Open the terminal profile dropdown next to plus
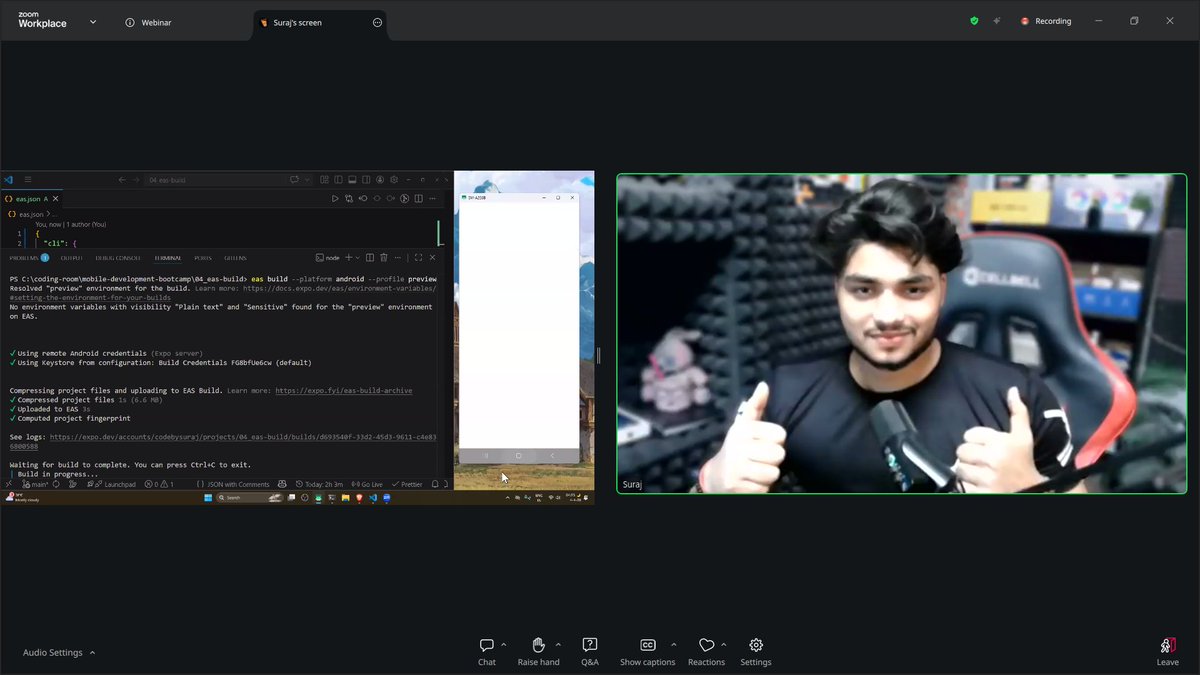This screenshot has width=1200, height=675. [x=357, y=258]
